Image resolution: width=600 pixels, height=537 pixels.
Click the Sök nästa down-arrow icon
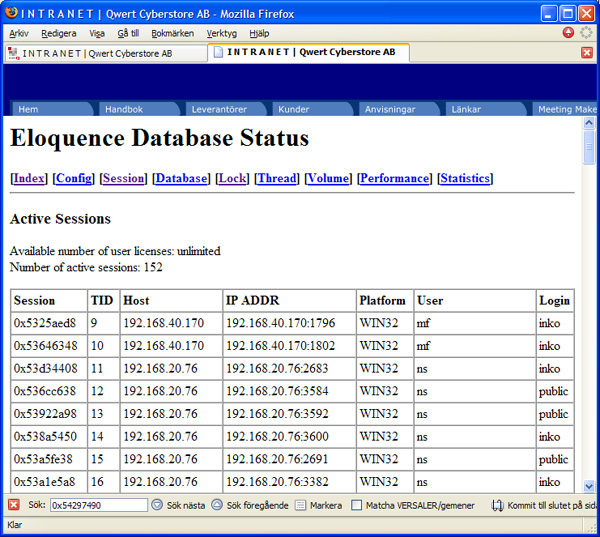(x=157, y=505)
